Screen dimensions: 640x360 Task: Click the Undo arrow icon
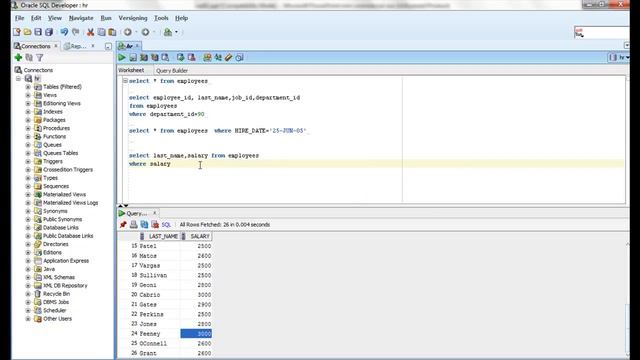coord(64,32)
